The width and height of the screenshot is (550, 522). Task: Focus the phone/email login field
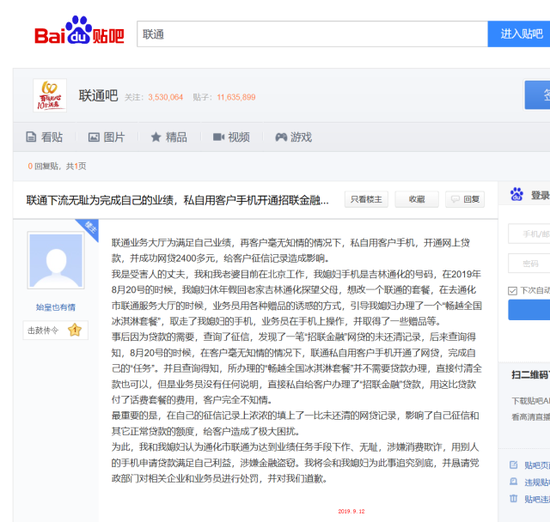pyautogui.click(x=529, y=234)
